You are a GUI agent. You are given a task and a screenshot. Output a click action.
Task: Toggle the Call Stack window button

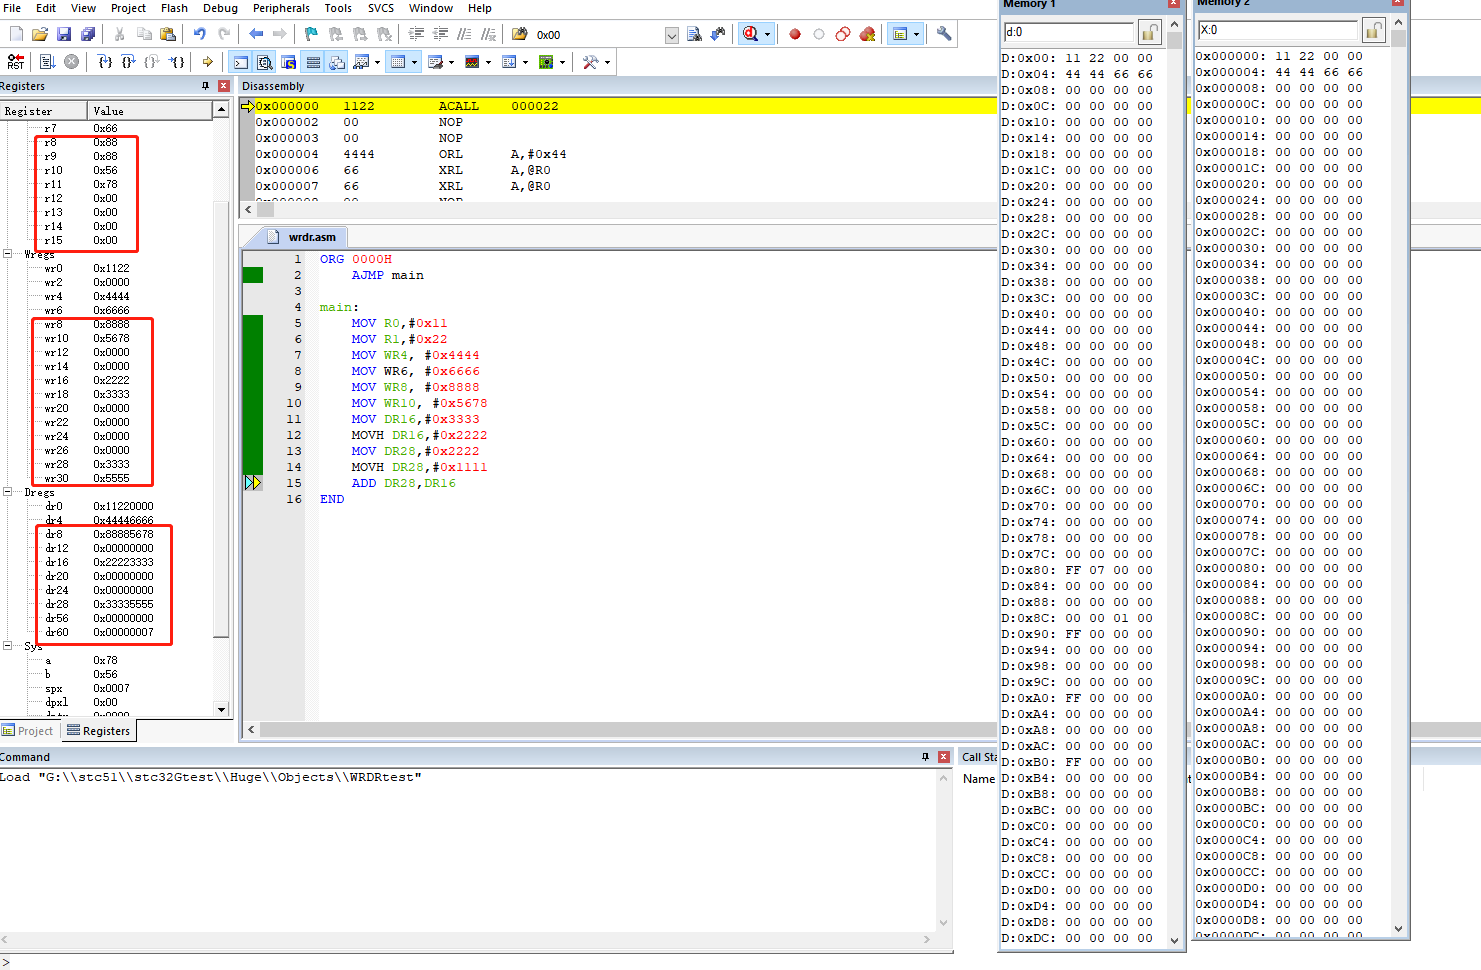tap(336, 62)
